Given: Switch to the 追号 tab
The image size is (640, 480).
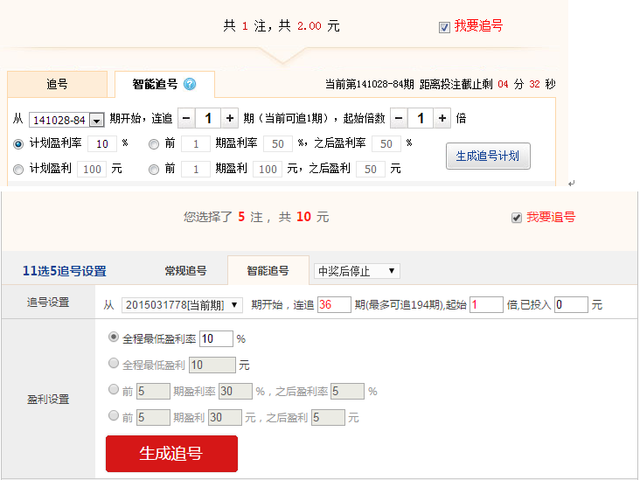Looking at the screenshot, I should tap(57, 84).
